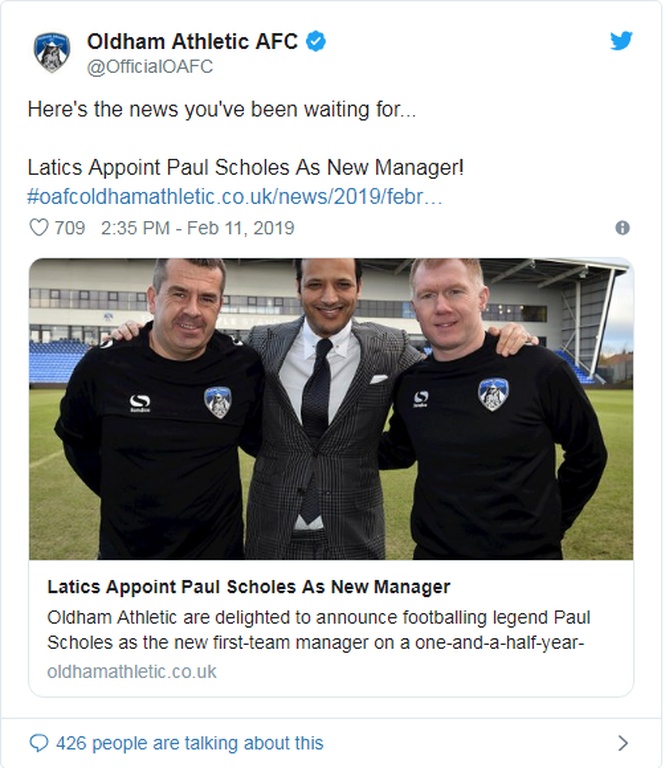Visit the @OfficialOAFC handle
Screen dimensions: 665x768
(150, 67)
